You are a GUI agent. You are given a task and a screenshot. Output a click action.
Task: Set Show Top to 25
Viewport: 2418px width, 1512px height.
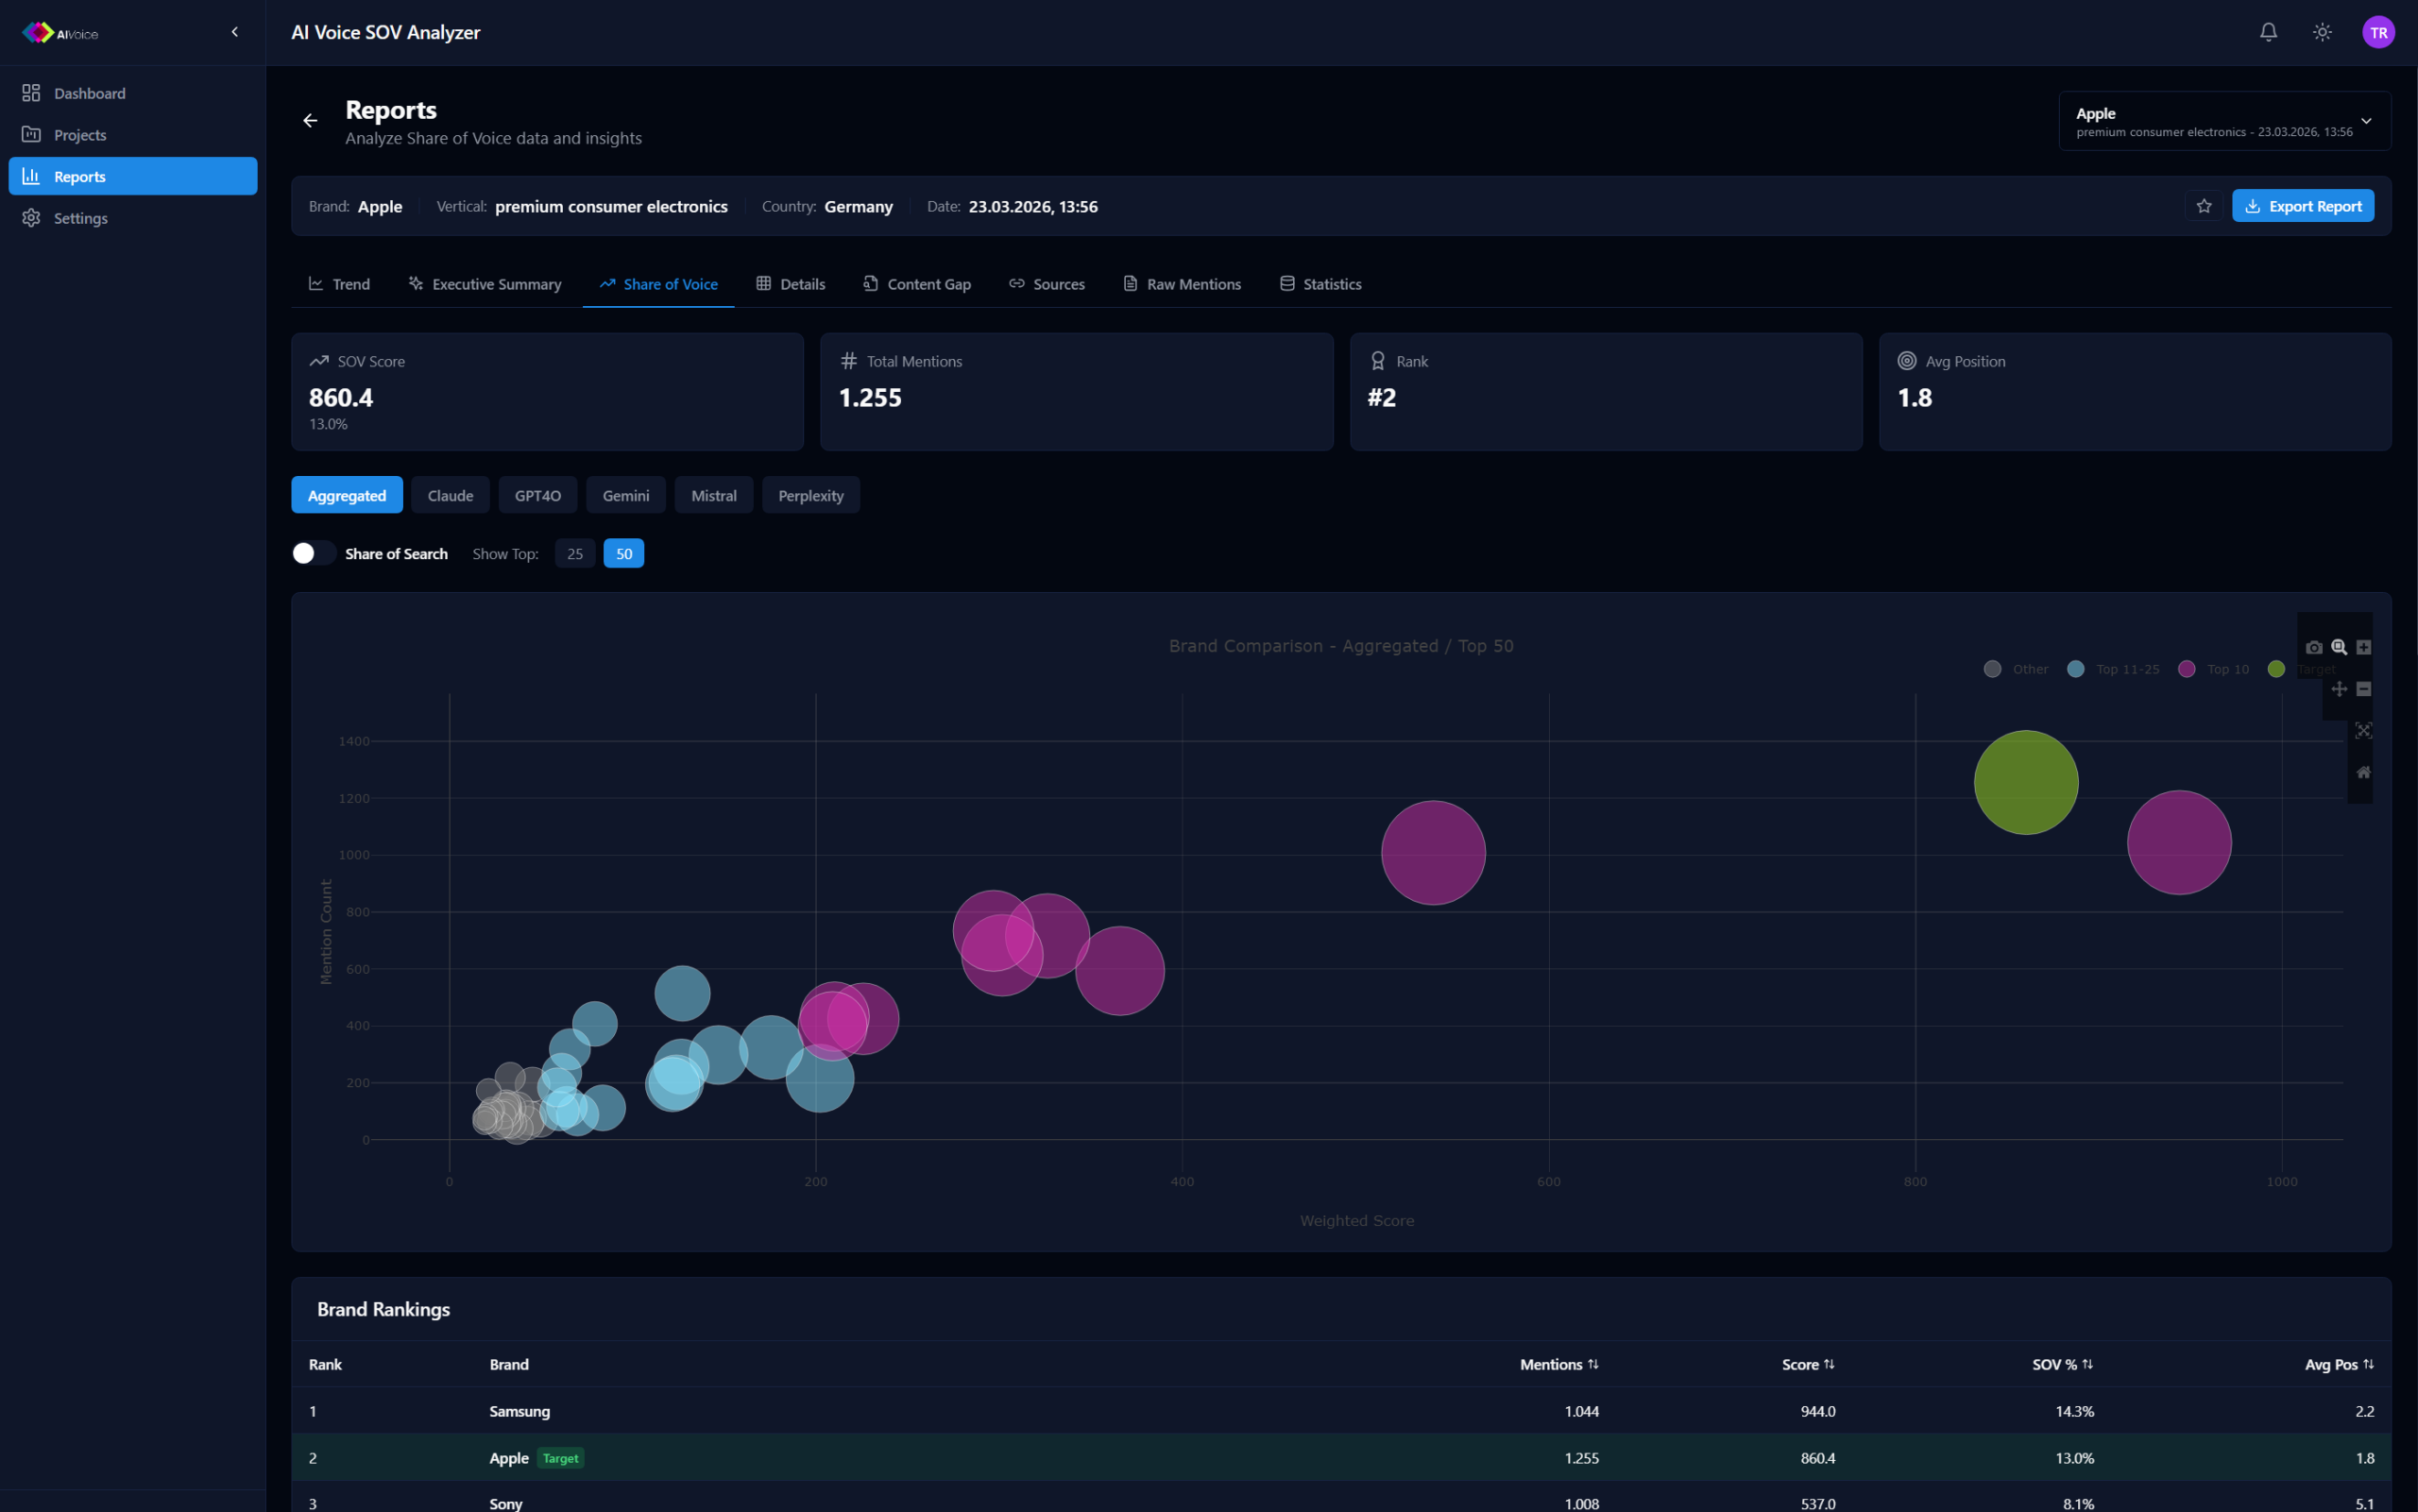pos(575,553)
